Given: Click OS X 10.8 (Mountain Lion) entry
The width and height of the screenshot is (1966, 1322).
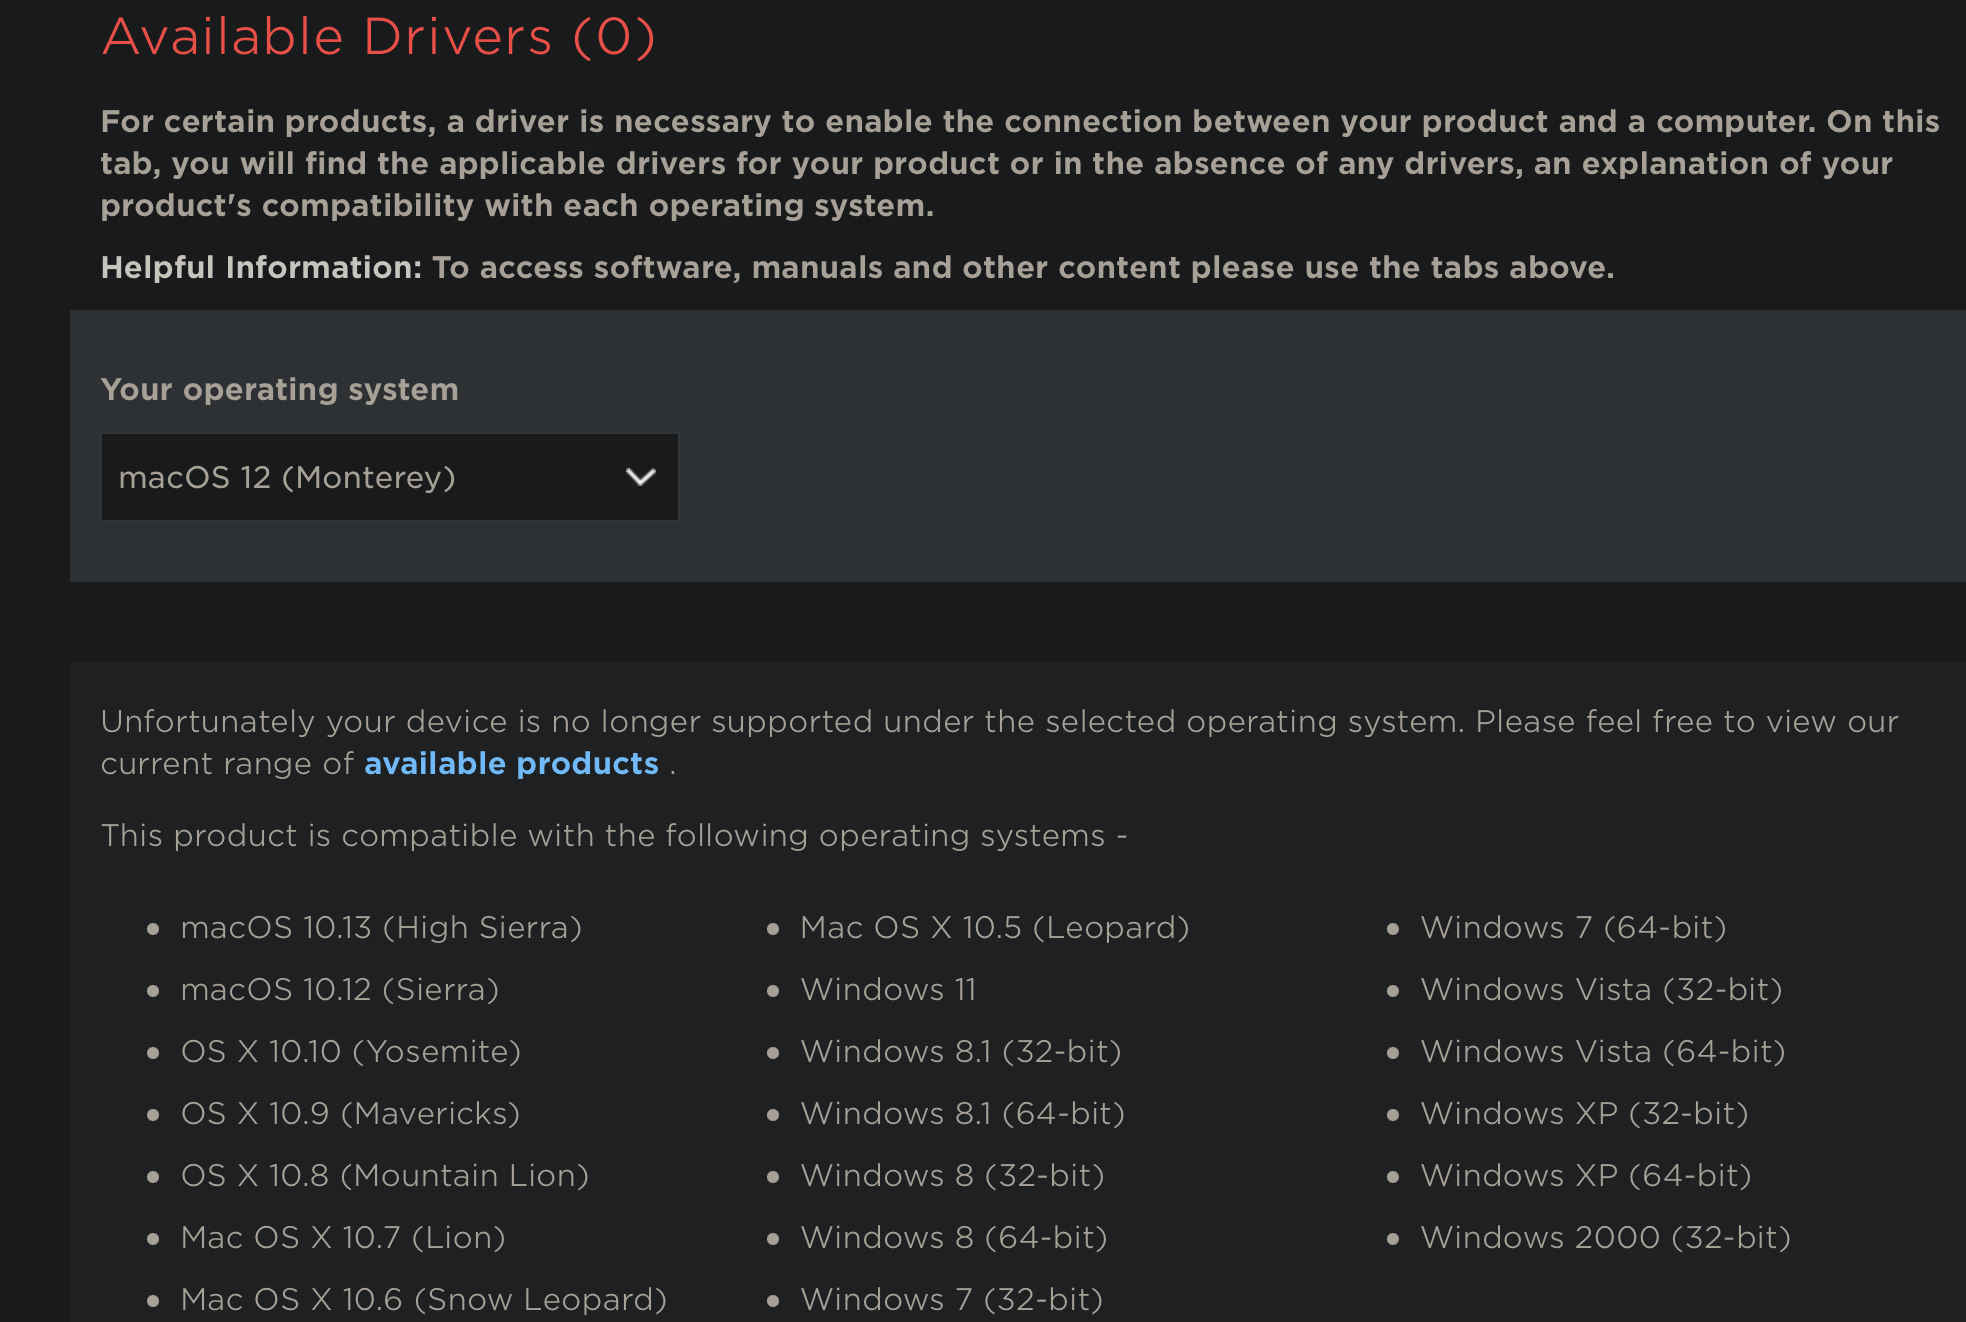Looking at the screenshot, I should click(x=384, y=1176).
